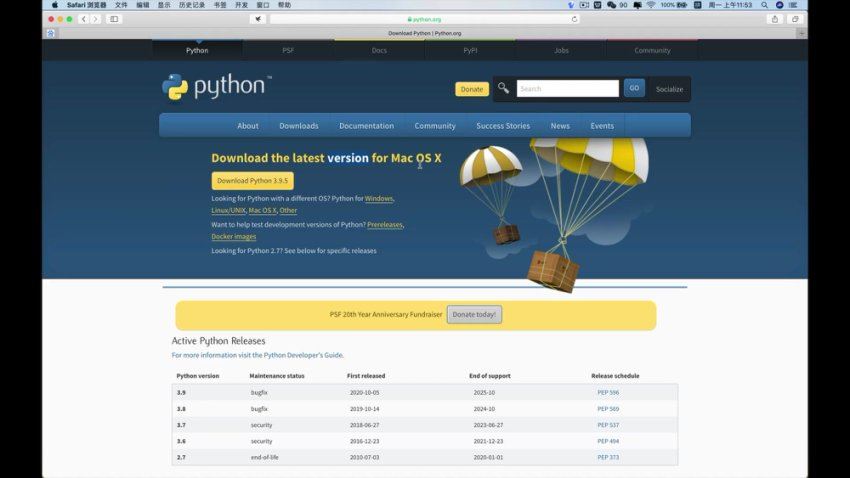
Task: Open the Success Stories navigation menu
Action: 503,126
